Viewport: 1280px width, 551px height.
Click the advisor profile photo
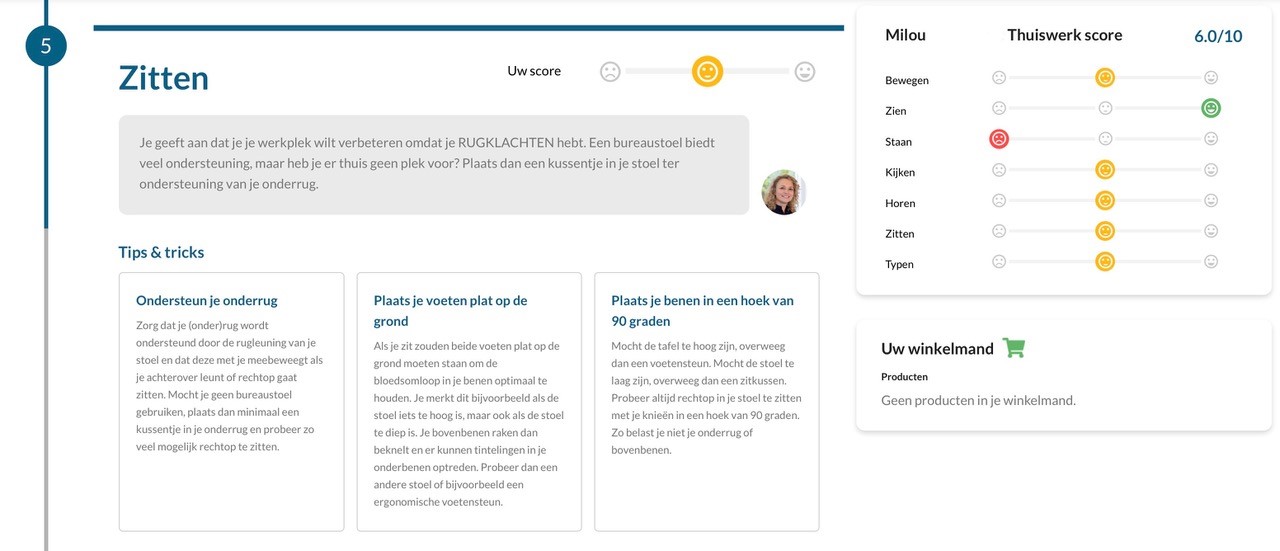click(782, 192)
